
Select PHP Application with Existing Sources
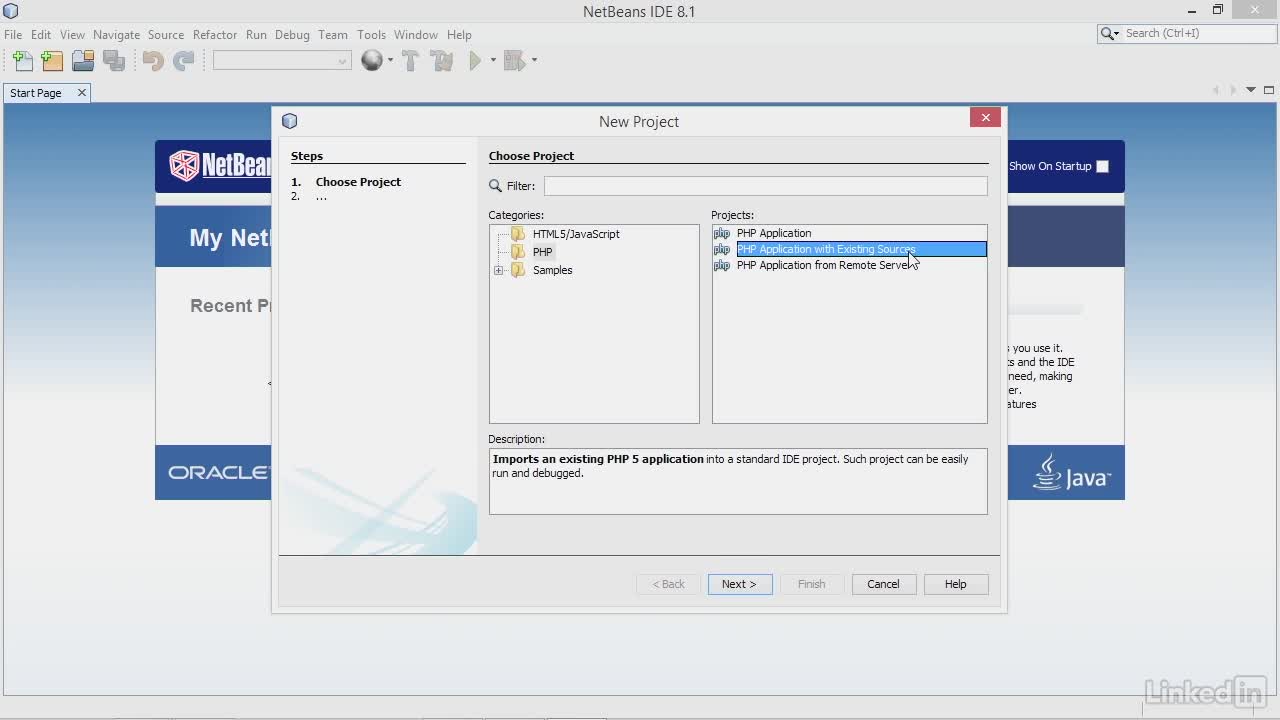click(861, 249)
